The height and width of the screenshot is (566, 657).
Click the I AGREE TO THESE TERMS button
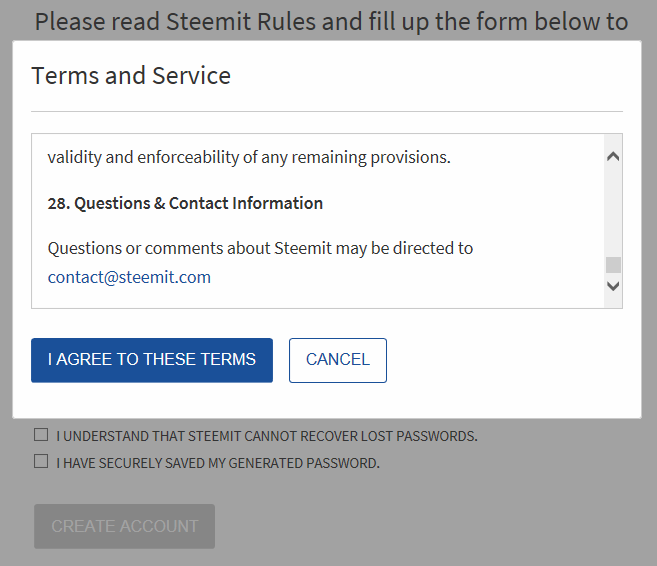tap(152, 360)
